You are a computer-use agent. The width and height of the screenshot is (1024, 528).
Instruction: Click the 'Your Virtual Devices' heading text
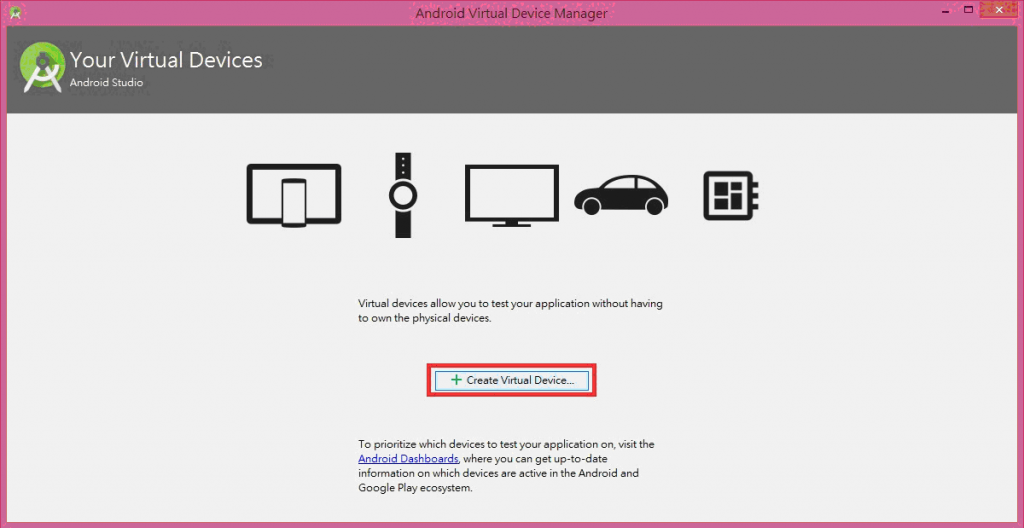[166, 60]
